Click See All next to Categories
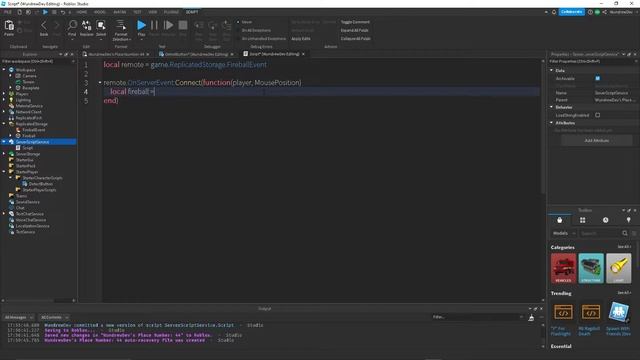 point(624,247)
